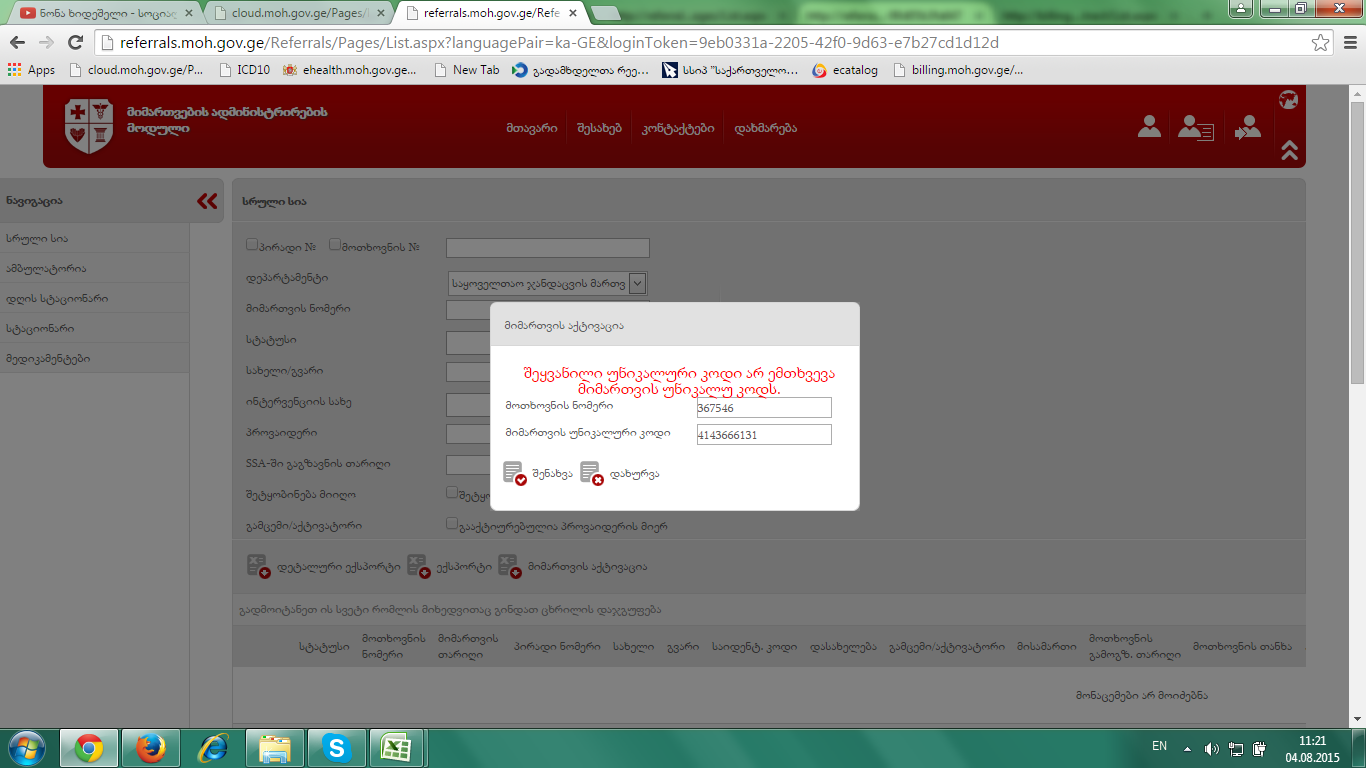
Task: Open the კონტაქტები menu item
Action: 678,128
